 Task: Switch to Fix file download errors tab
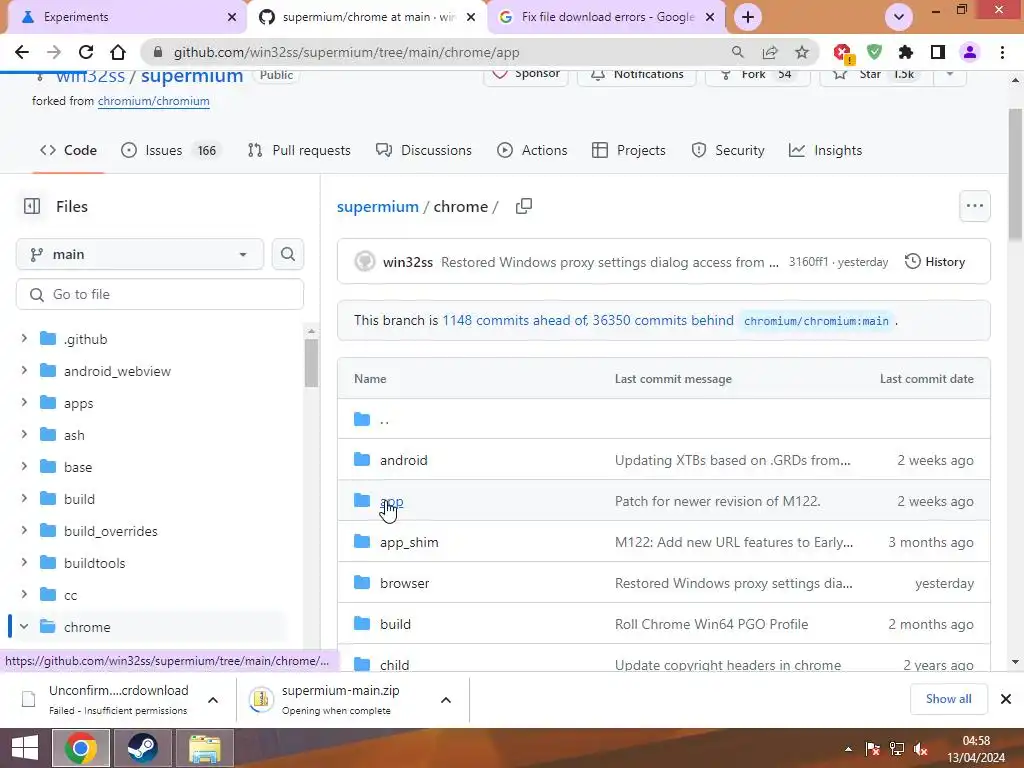click(x=607, y=17)
